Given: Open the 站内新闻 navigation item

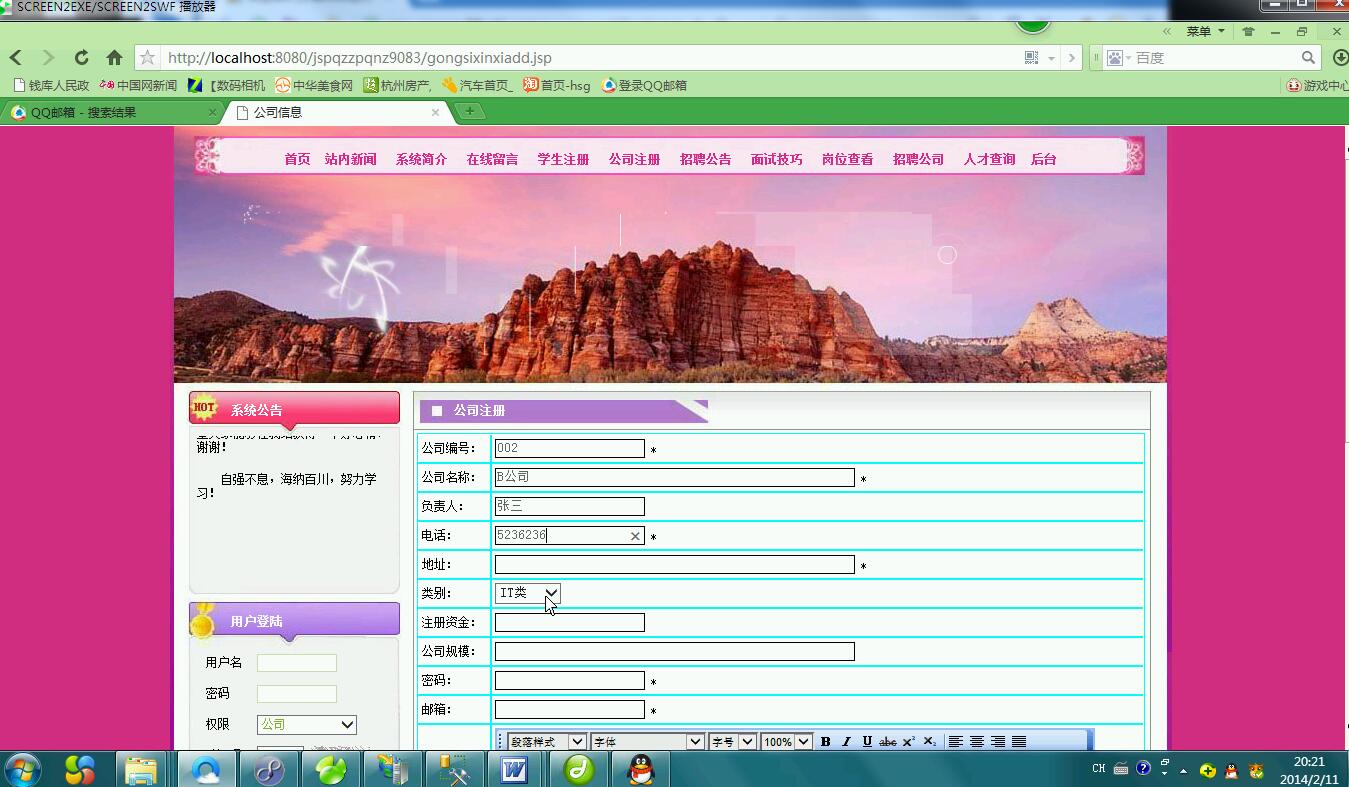Looking at the screenshot, I should click(350, 159).
